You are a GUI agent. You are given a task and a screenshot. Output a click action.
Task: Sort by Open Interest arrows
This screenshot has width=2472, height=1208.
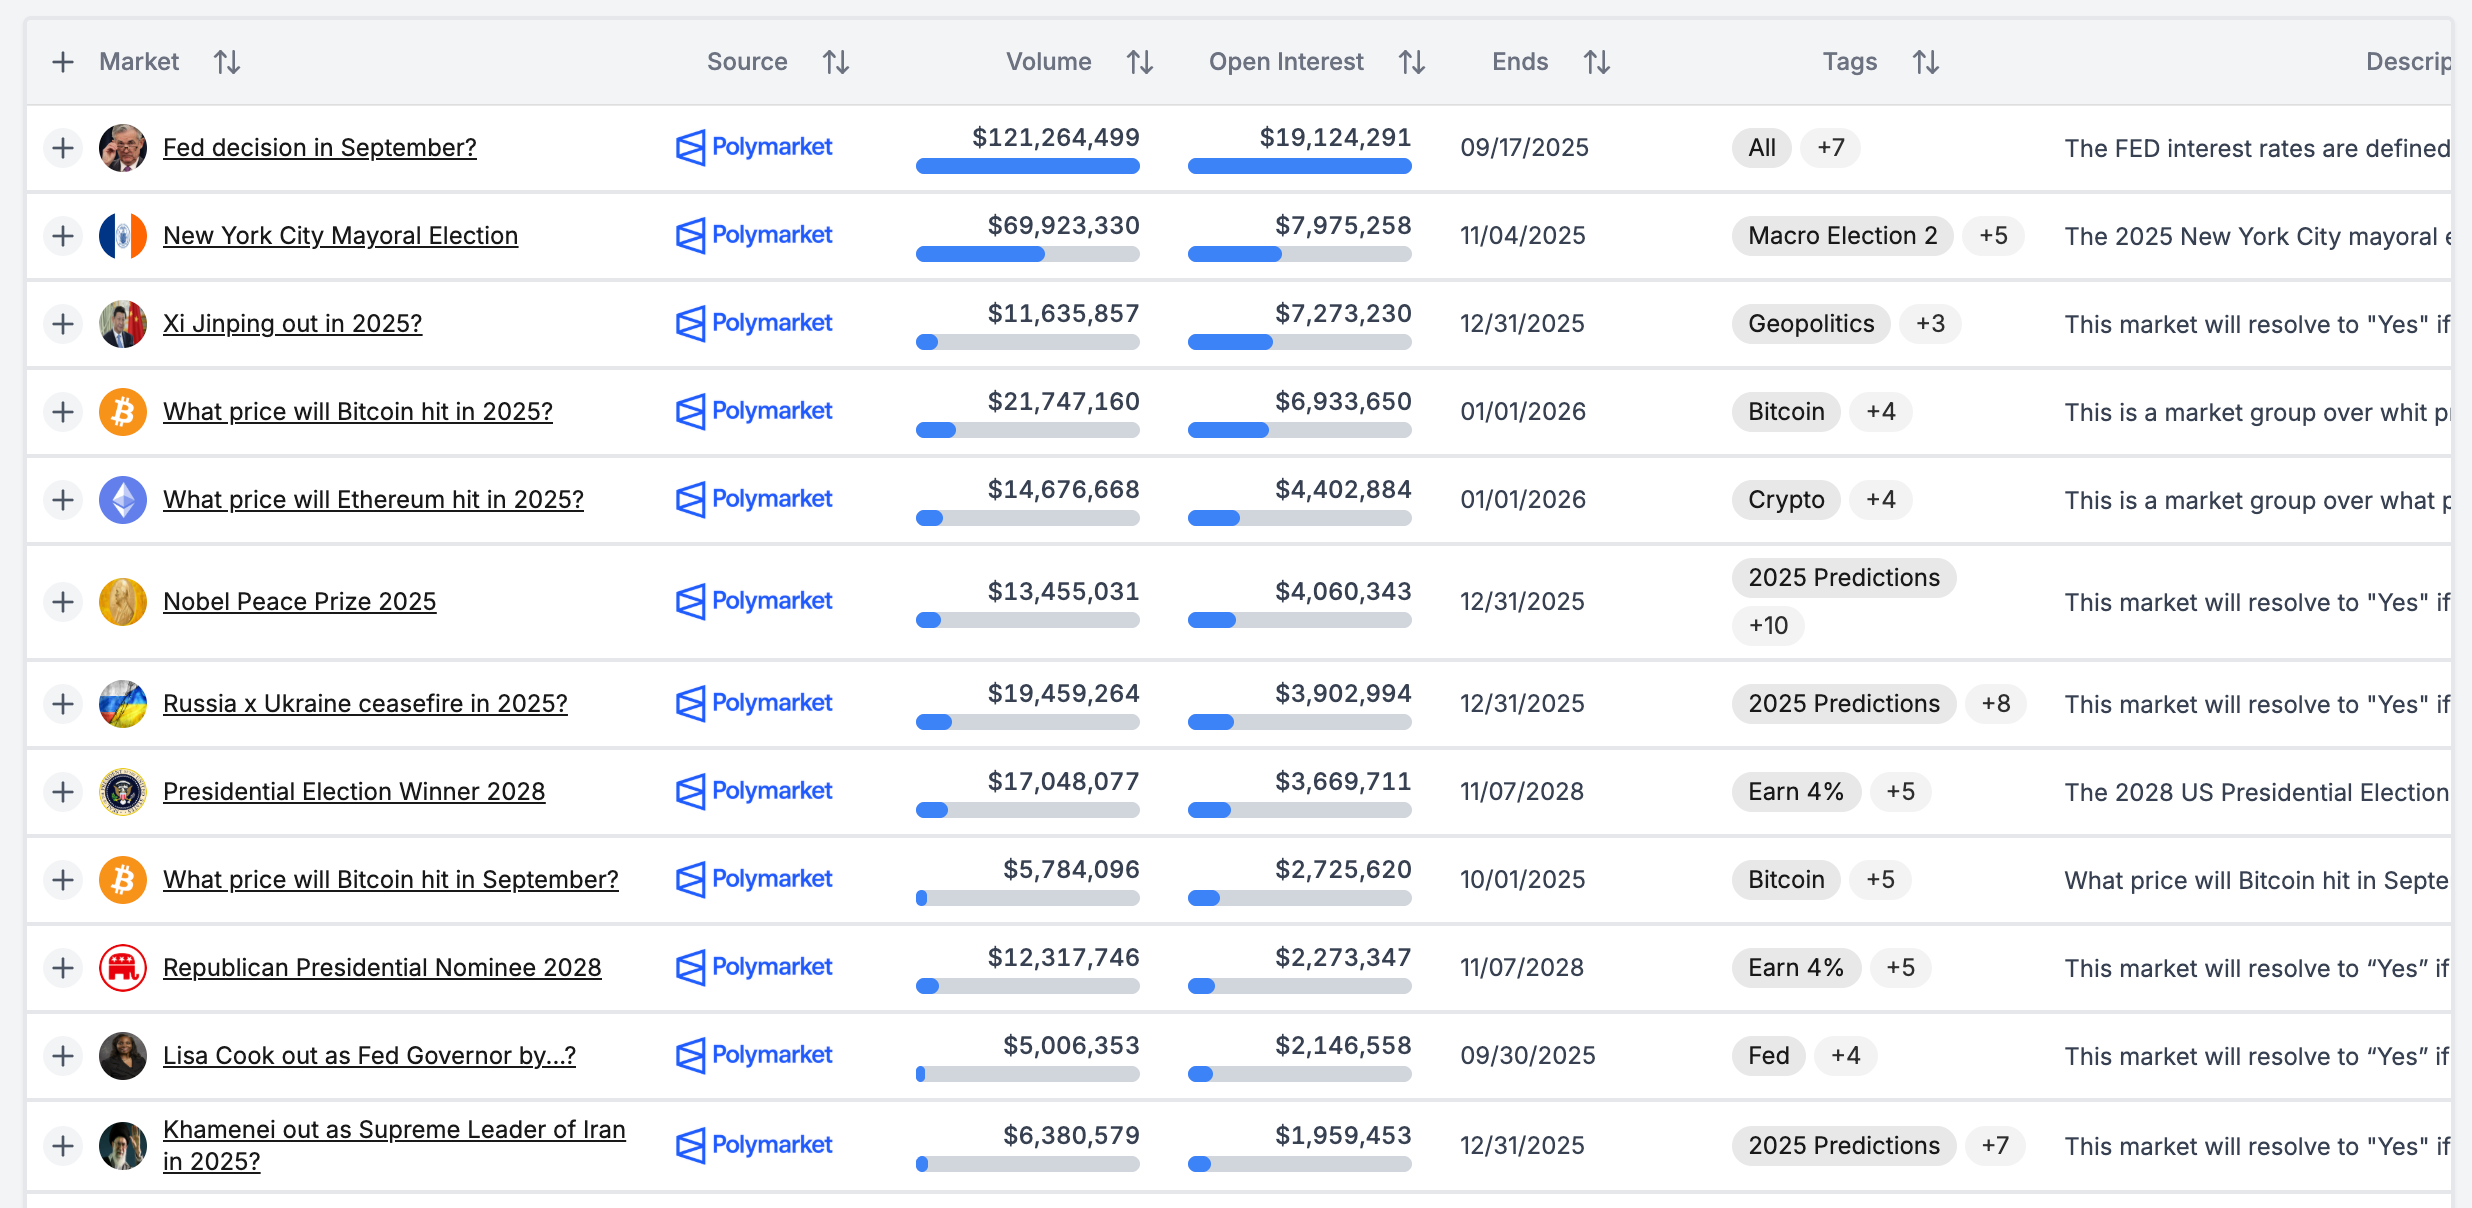pos(1412,62)
